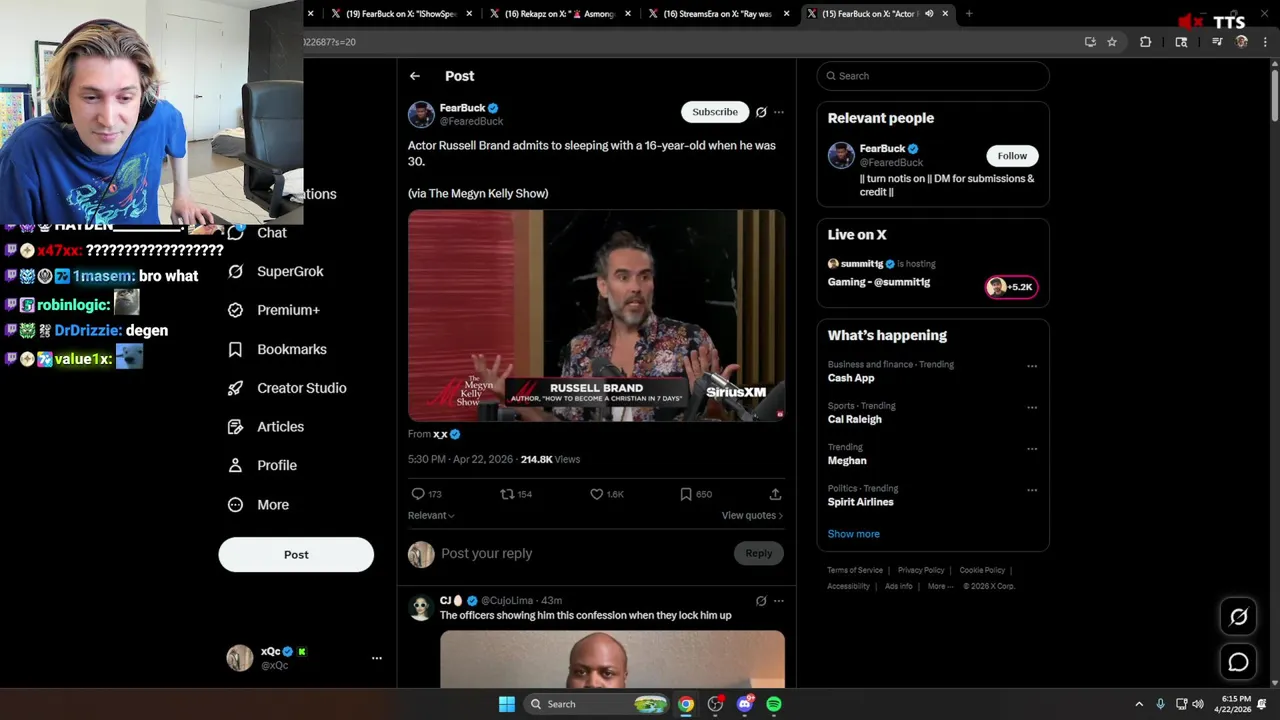Open floating messages button at bottom right

pyautogui.click(x=1238, y=662)
